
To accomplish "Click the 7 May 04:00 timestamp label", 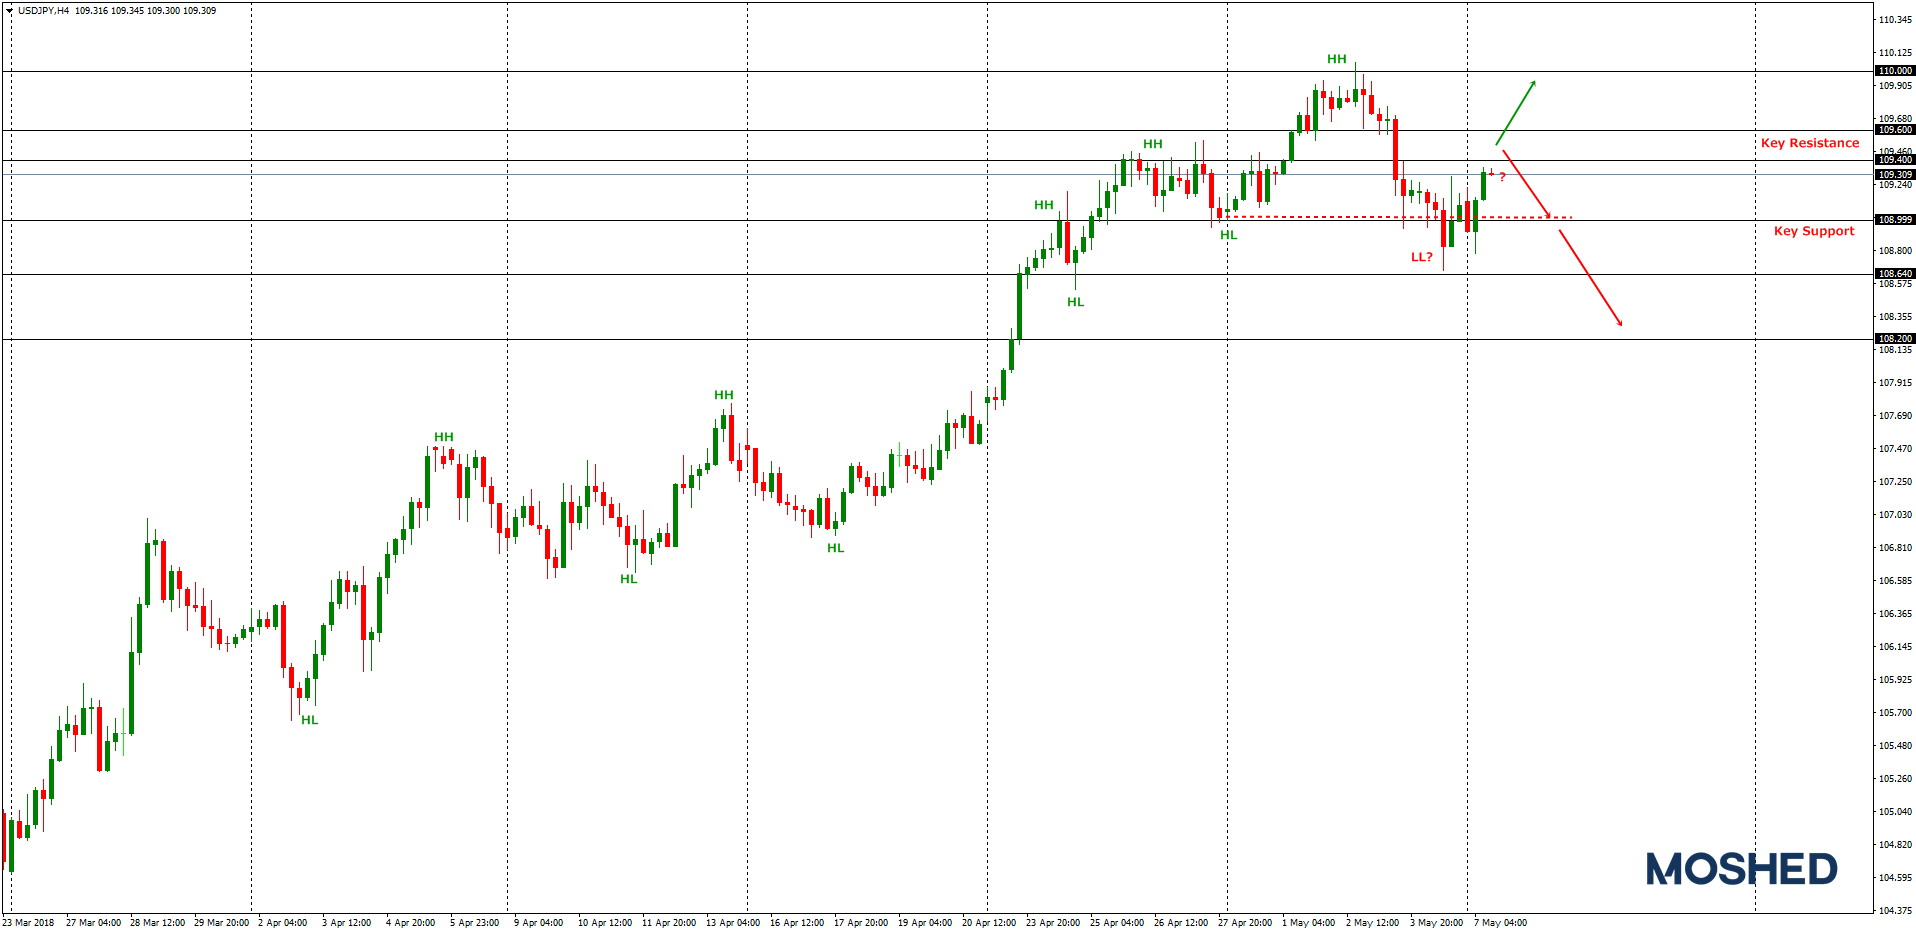I will click(1502, 922).
